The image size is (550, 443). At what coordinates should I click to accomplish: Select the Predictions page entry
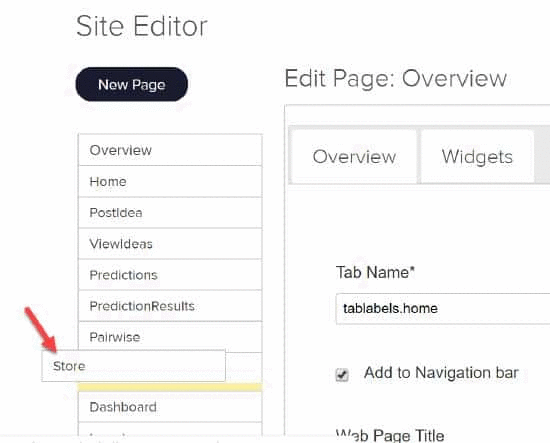(x=170, y=275)
